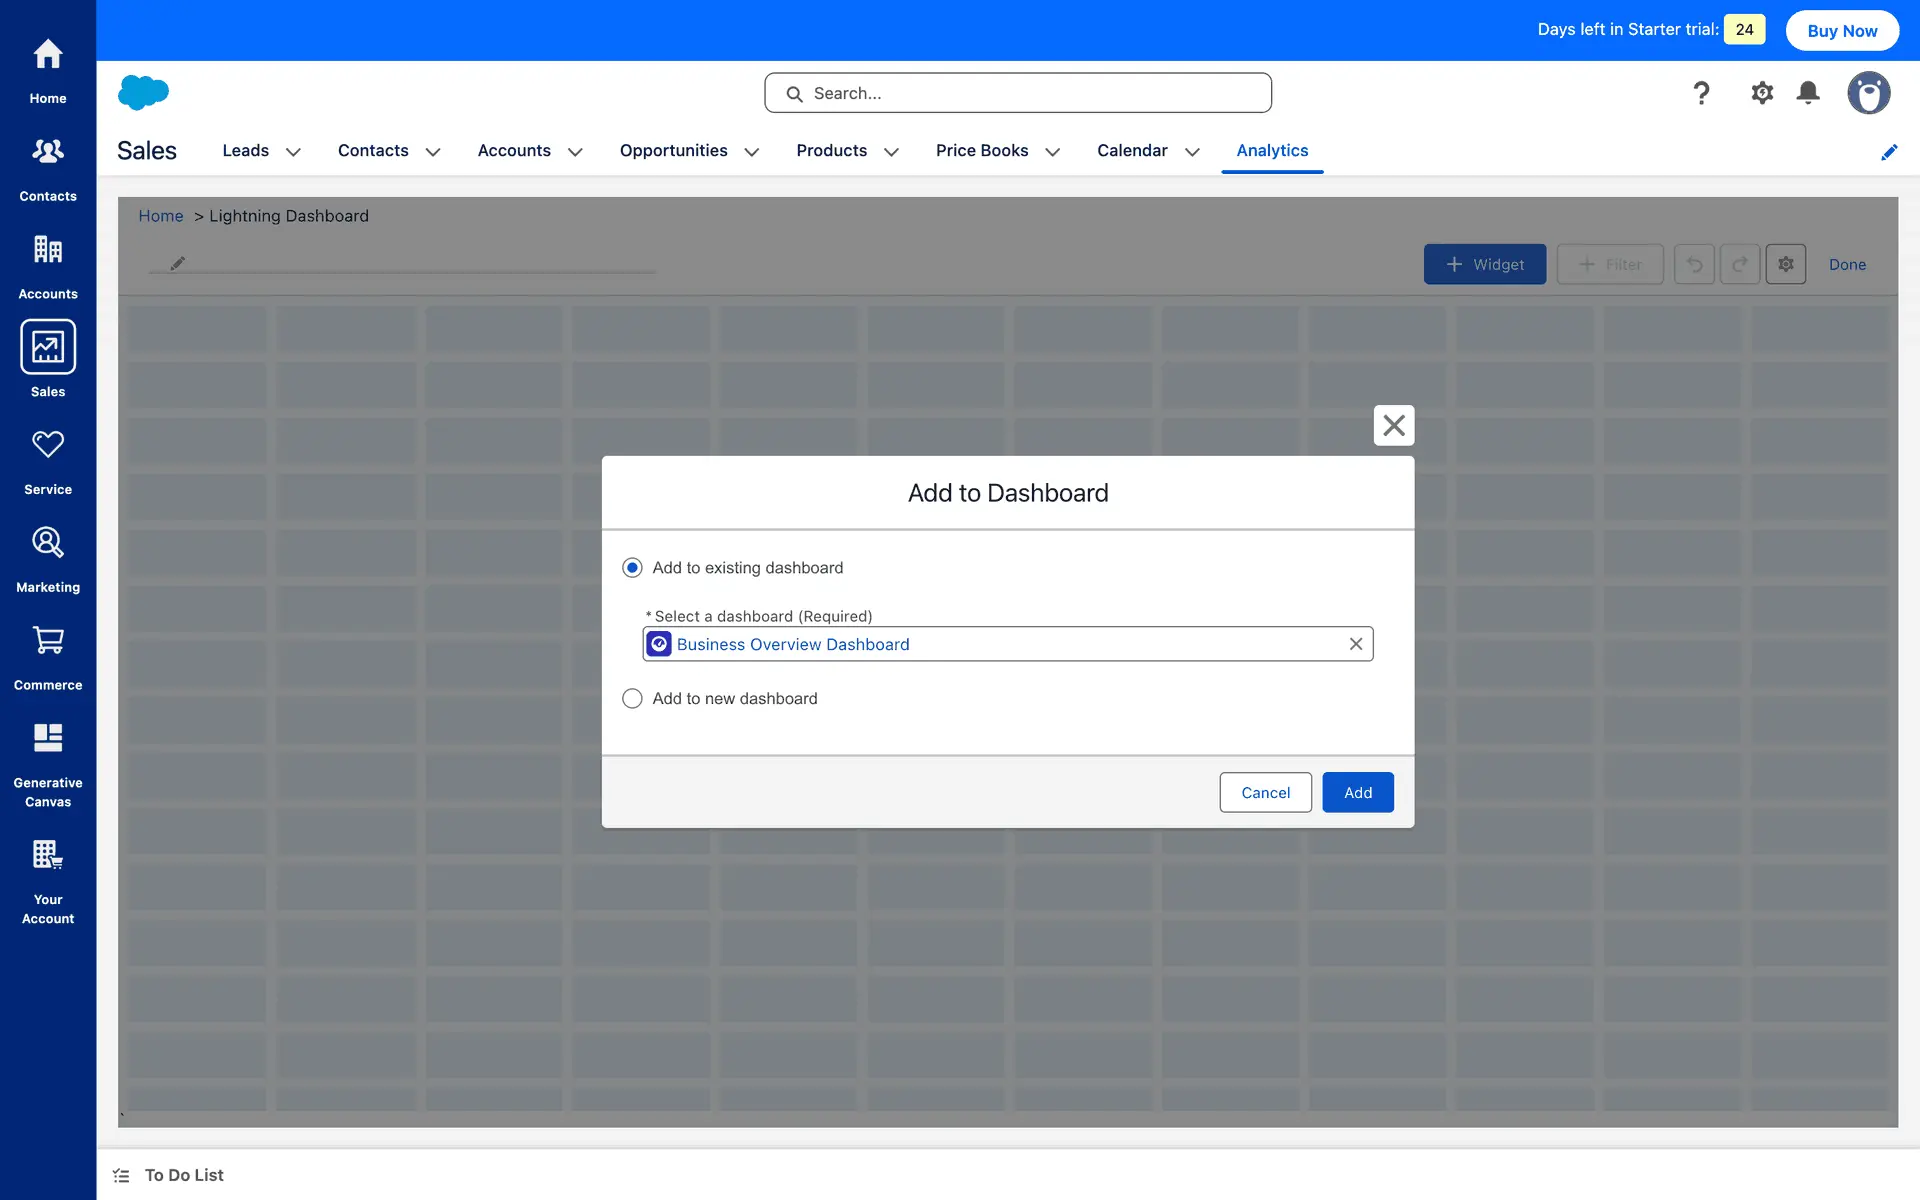
Task: Click the Marketing sidebar icon
Action: click(47, 543)
